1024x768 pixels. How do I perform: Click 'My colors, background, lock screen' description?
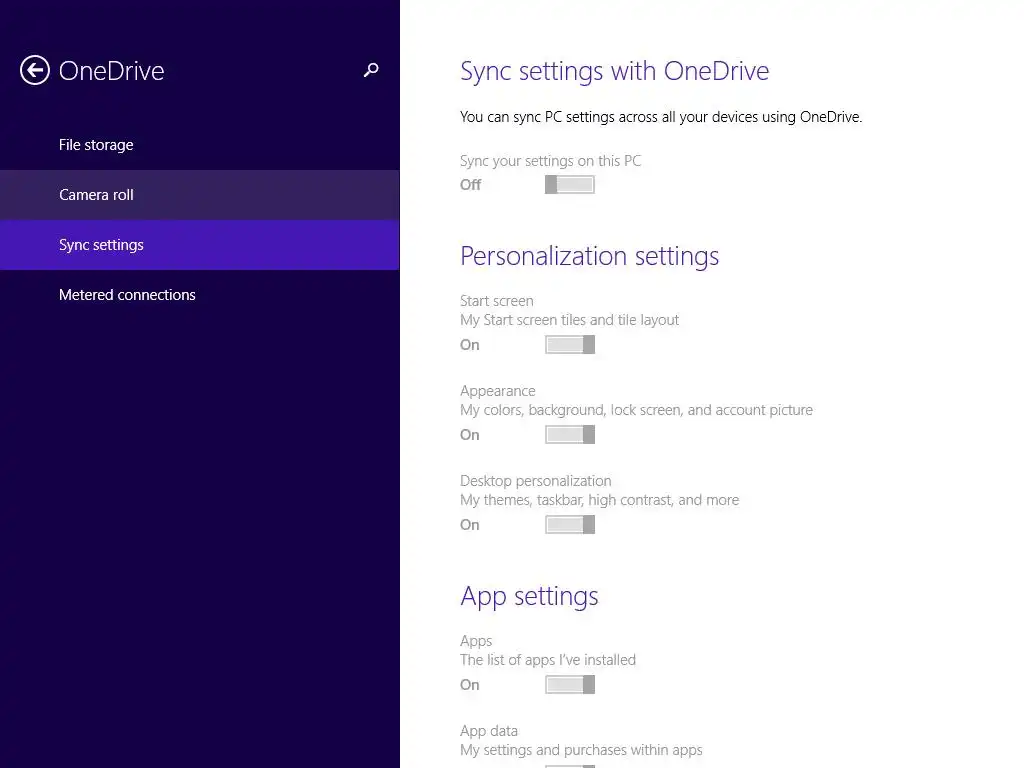point(637,410)
